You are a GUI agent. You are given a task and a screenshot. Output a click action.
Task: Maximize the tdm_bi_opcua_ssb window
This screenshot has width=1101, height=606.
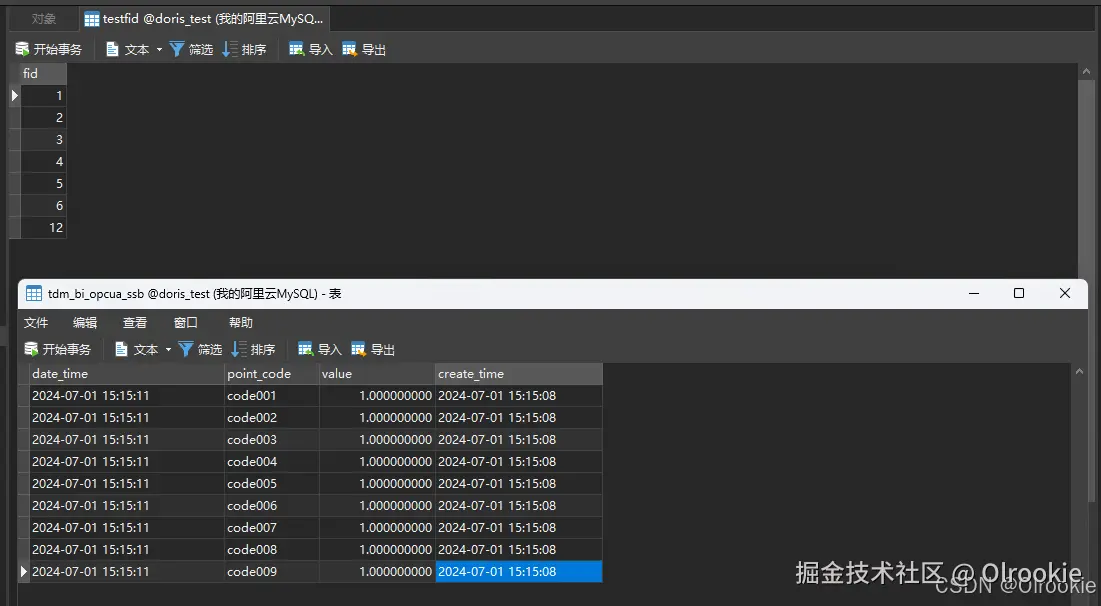click(x=1019, y=294)
